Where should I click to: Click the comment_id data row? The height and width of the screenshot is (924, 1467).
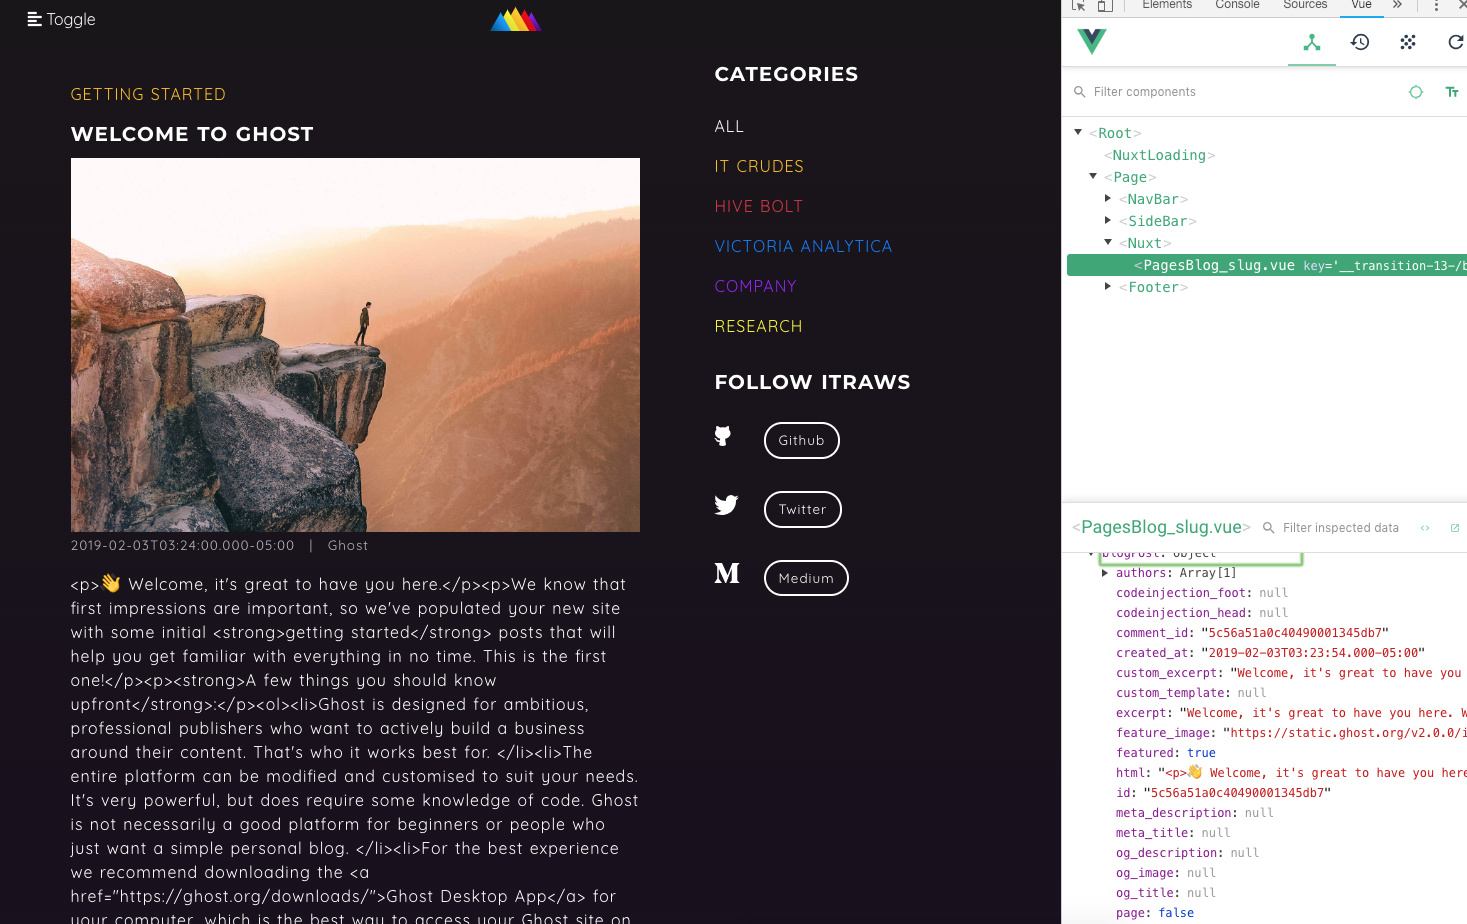(x=1252, y=633)
